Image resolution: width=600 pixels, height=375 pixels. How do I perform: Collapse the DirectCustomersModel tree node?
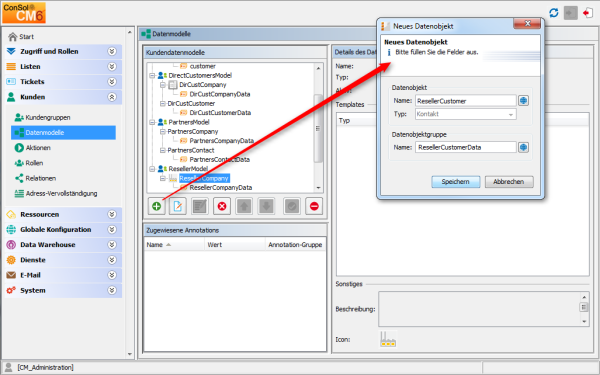[x=152, y=76]
